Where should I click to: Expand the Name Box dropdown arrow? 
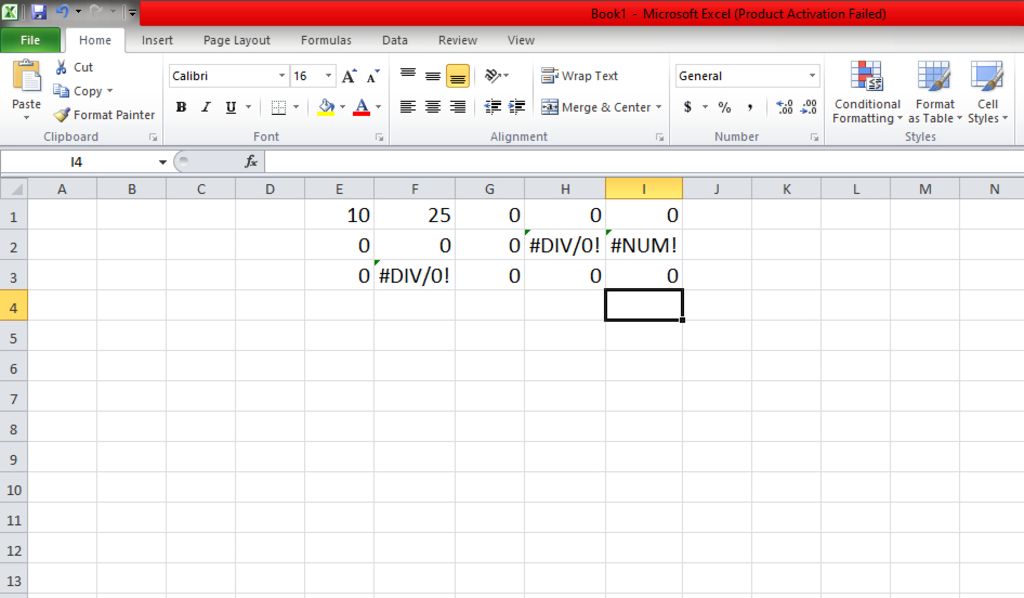(x=163, y=162)
